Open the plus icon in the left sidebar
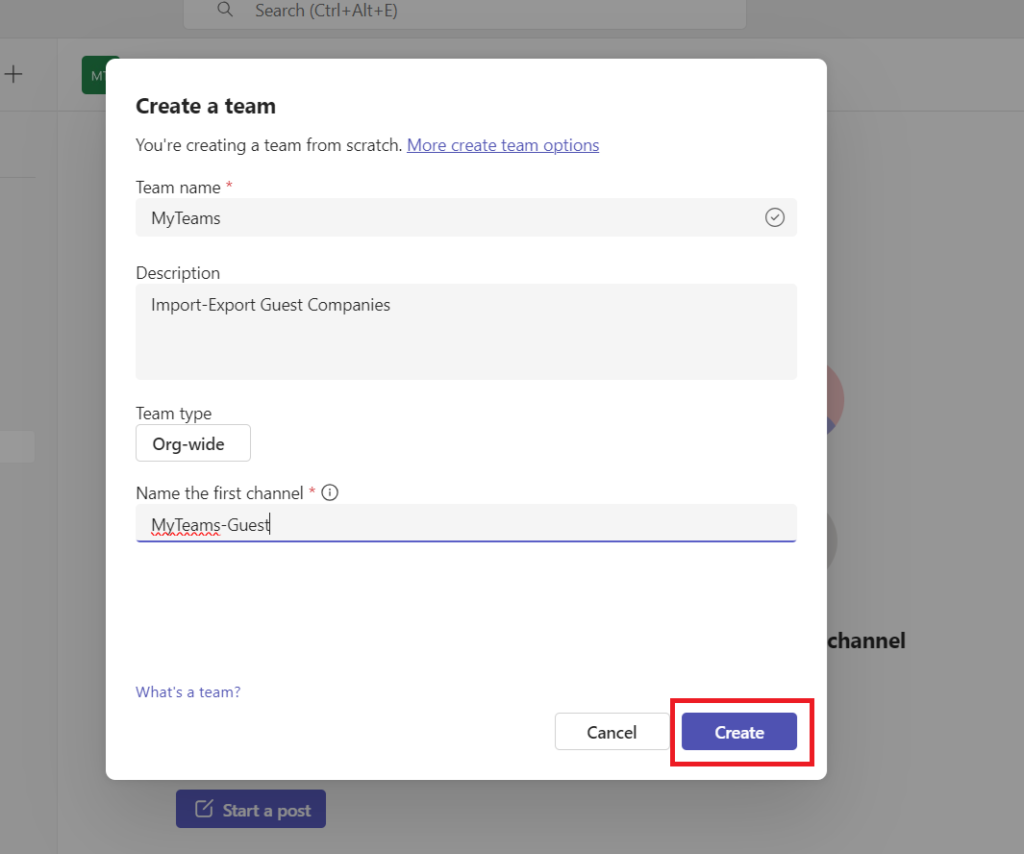 (x=13, y=74)
